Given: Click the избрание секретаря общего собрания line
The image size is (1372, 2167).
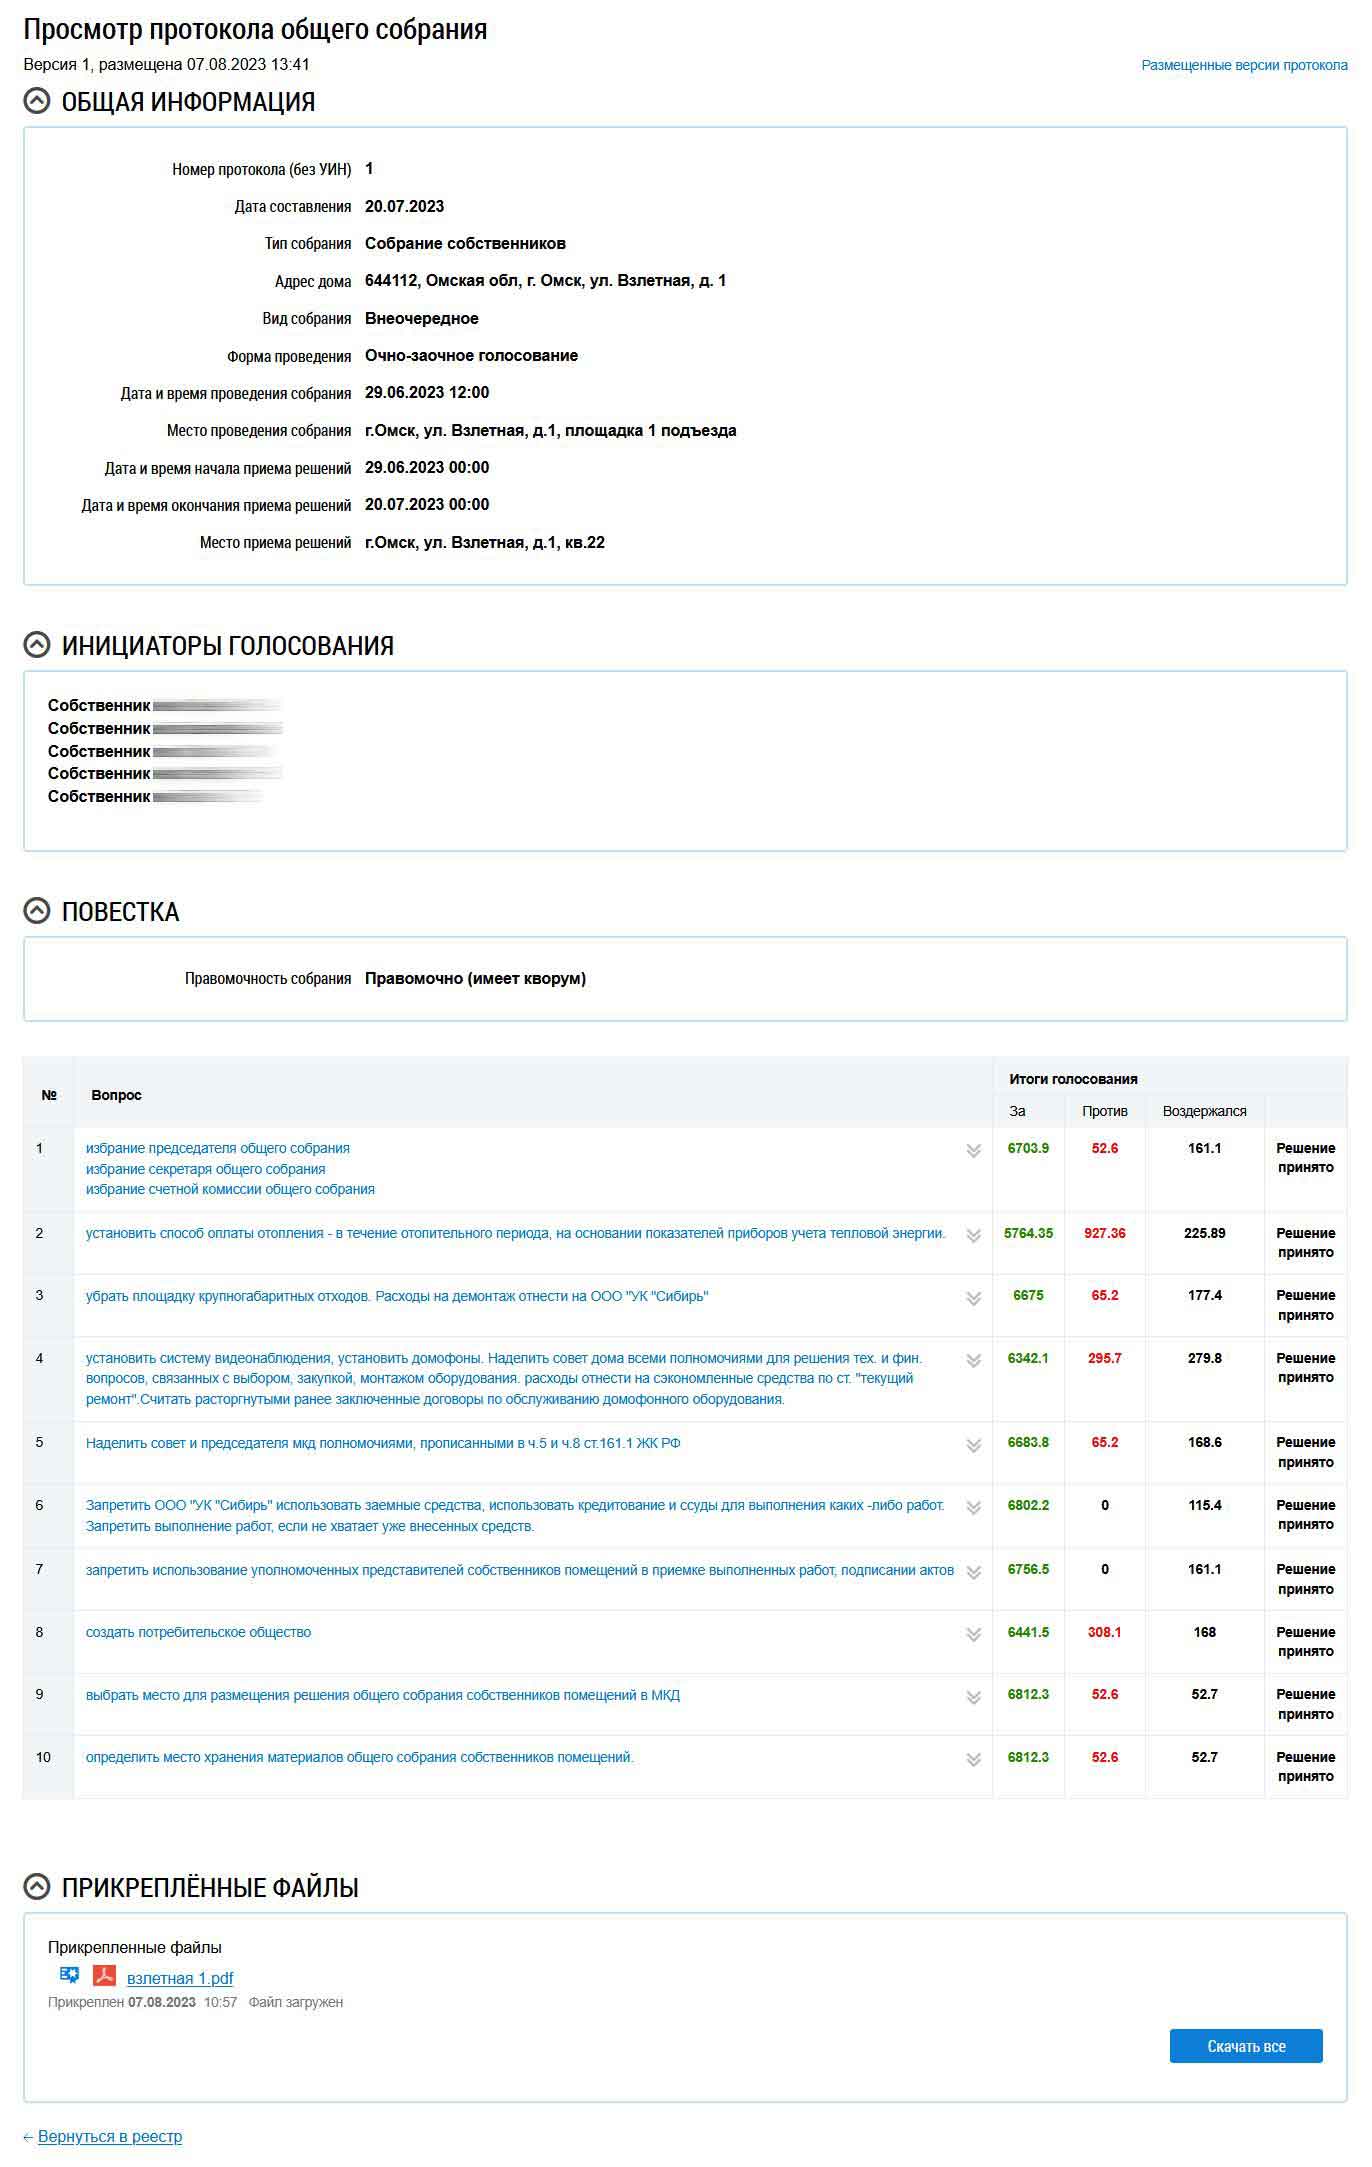Looking at the screenshot, I should point(205,1169).
